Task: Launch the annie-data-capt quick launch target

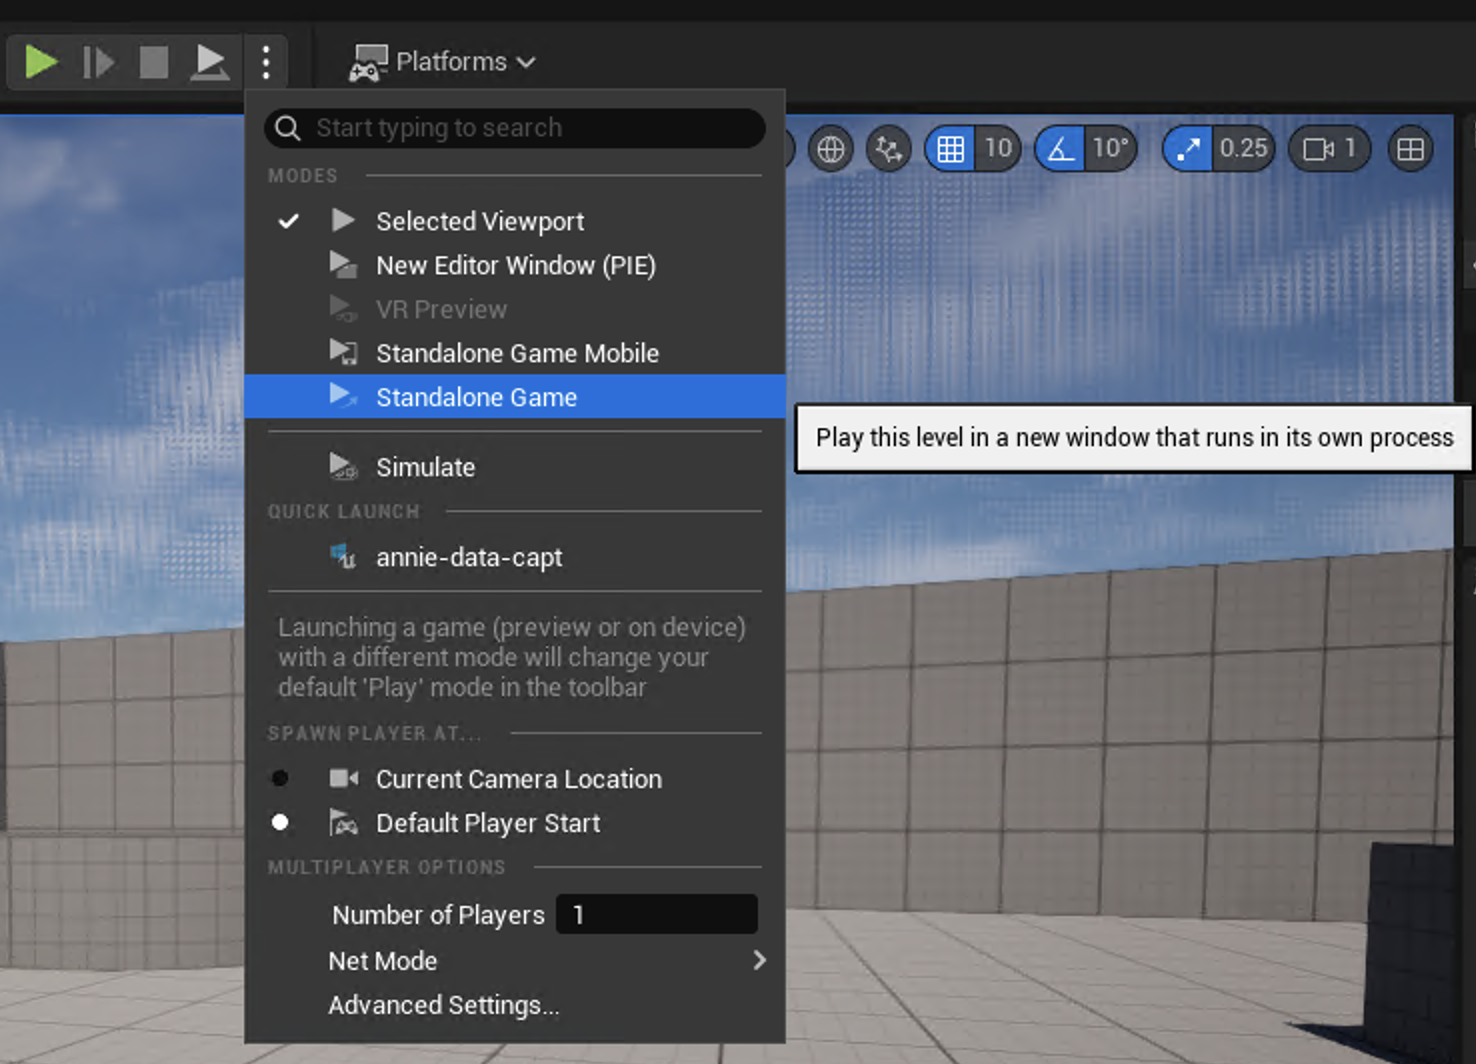Action: click(468, 557)
